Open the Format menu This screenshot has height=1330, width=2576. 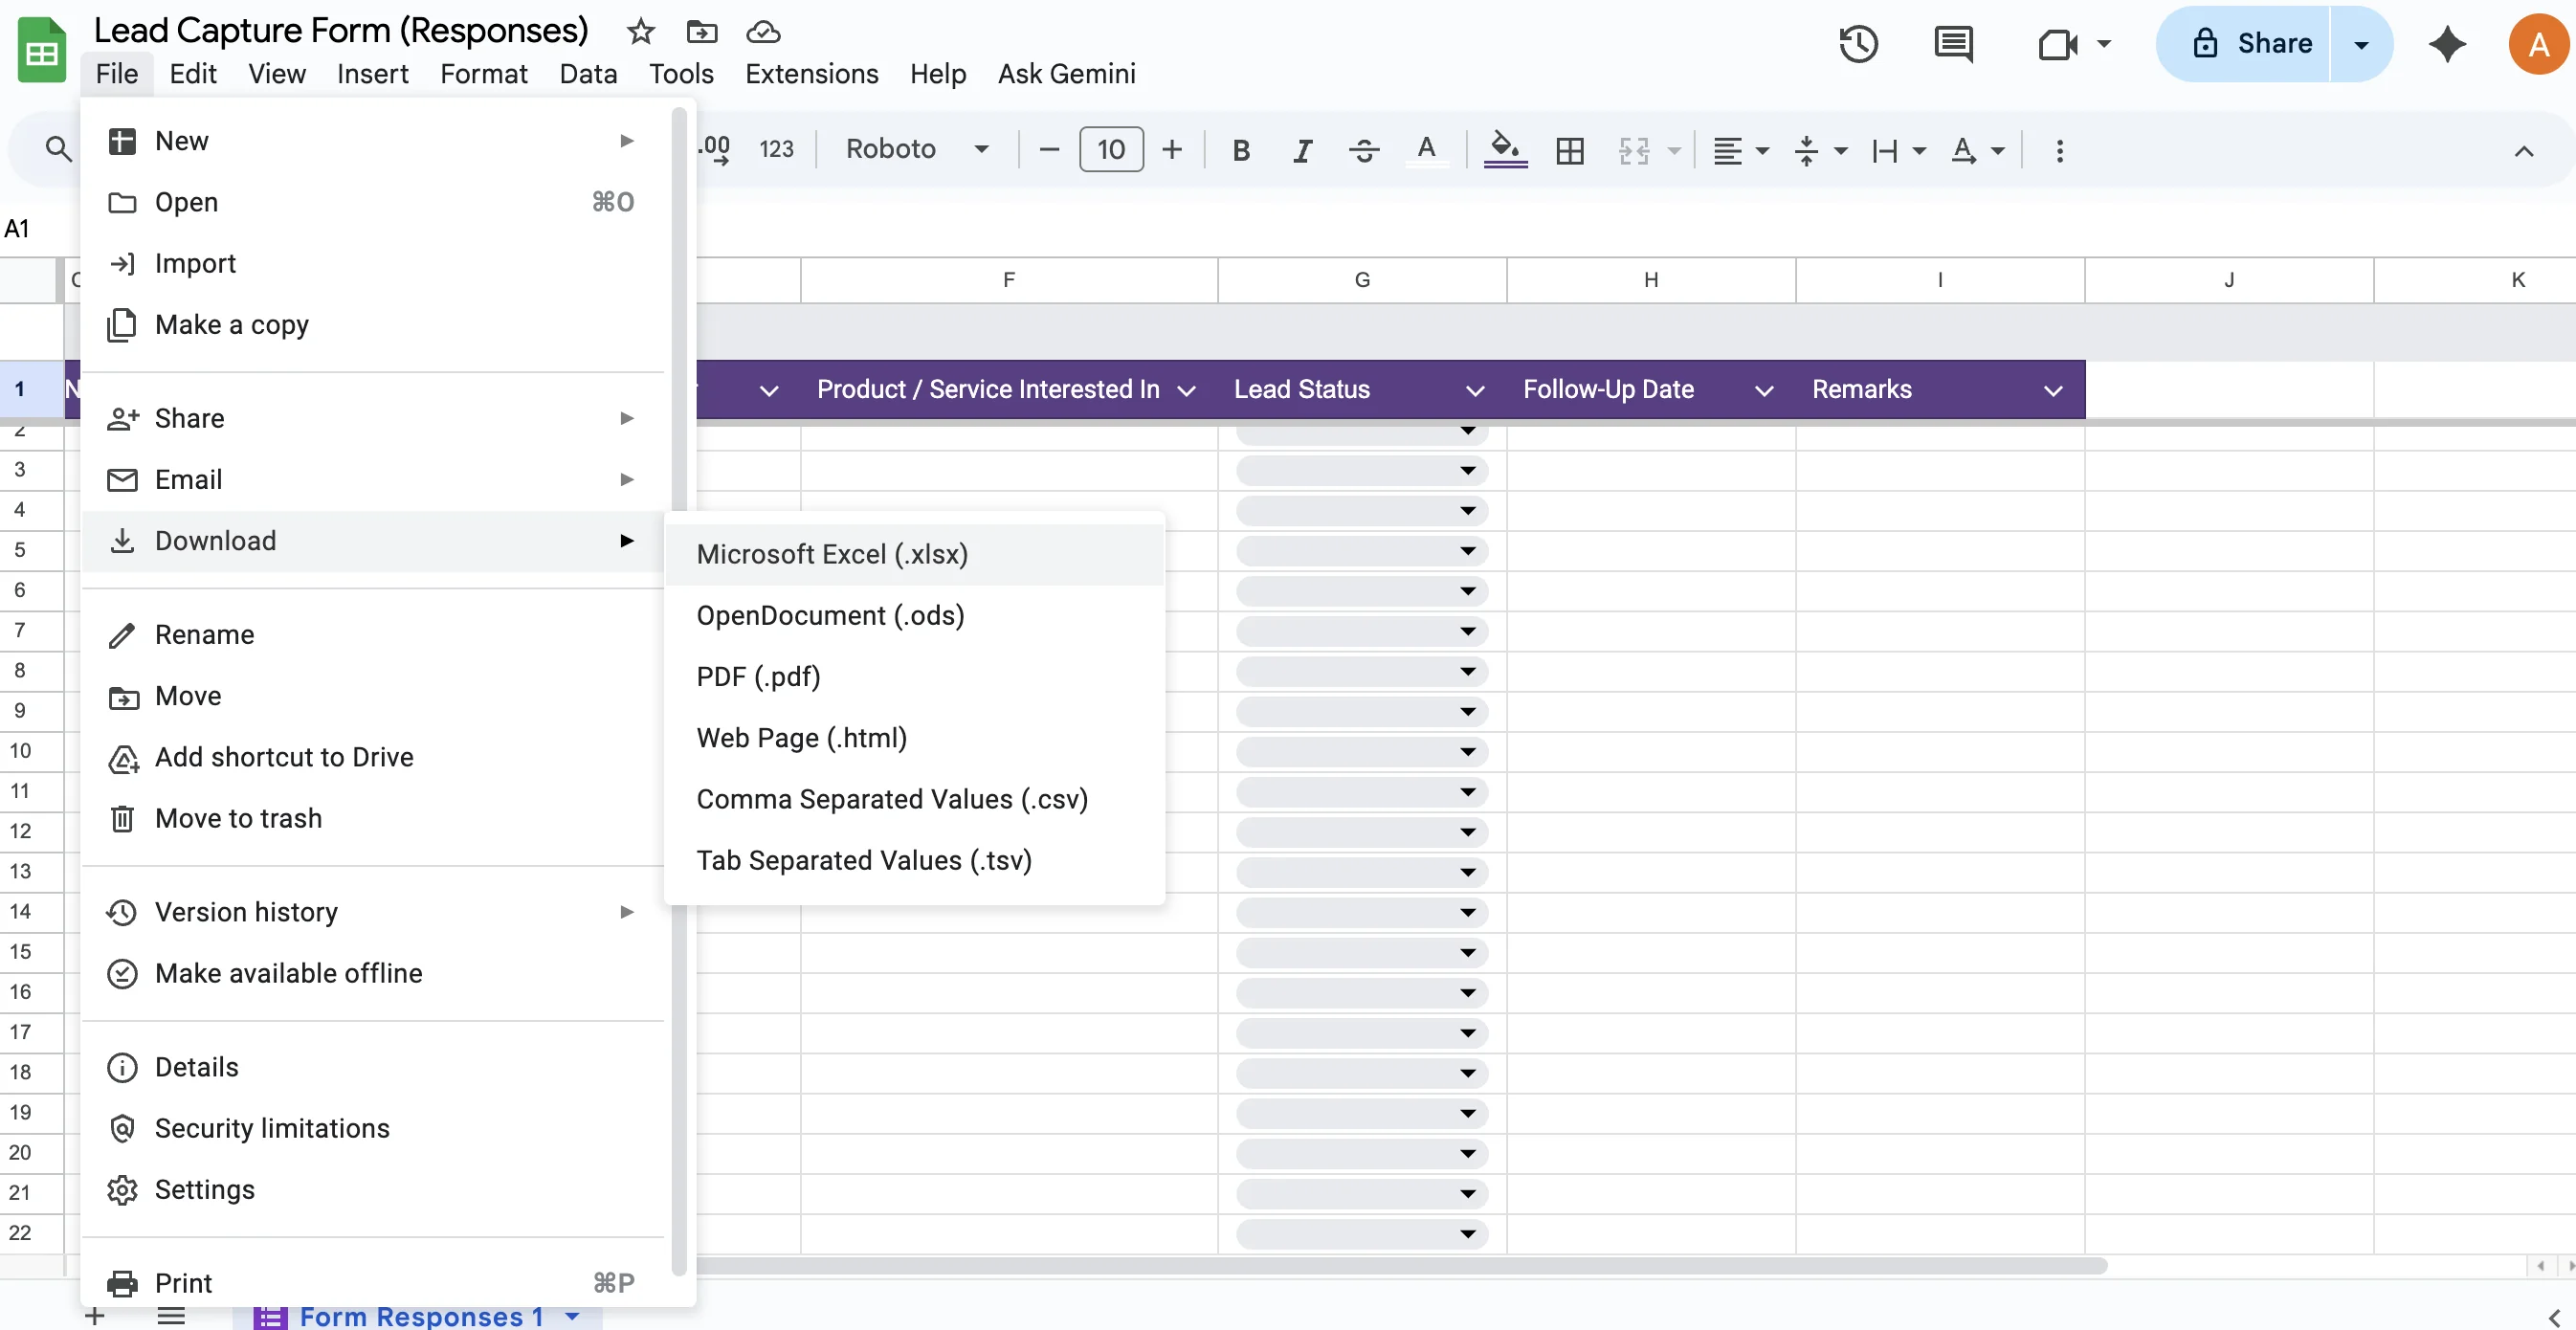click(484, 73)
